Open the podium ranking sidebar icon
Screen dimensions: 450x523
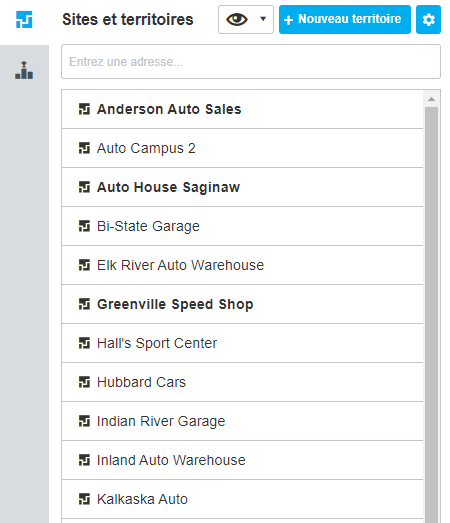click(x=24, y=70)
